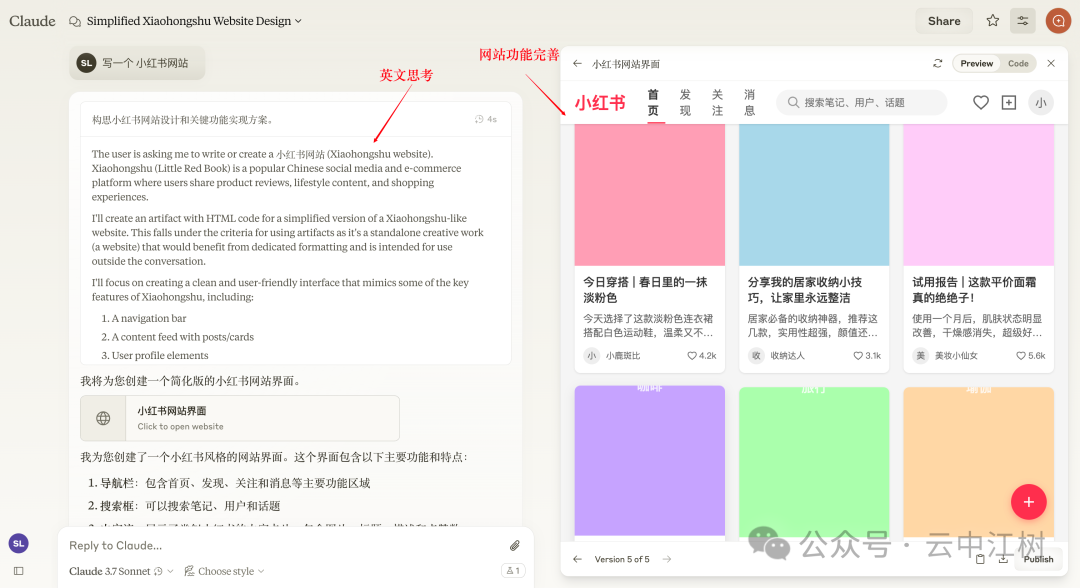Click the search box for 笔记、用户、话题

(x=861, y=103)
